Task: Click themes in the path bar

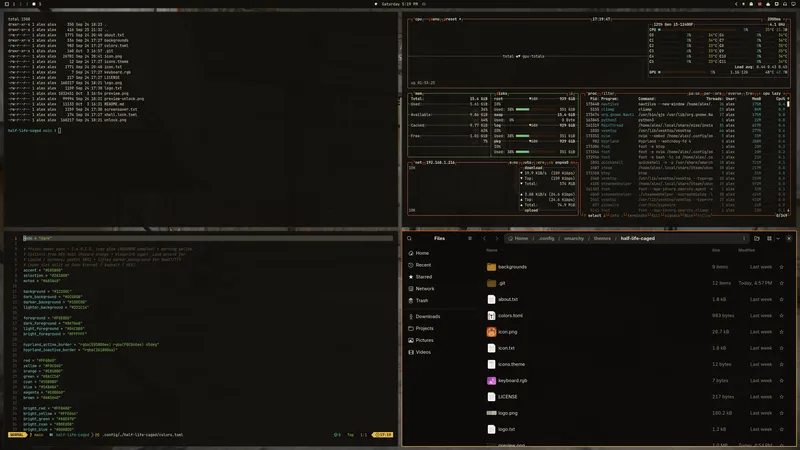Action: 602,238
